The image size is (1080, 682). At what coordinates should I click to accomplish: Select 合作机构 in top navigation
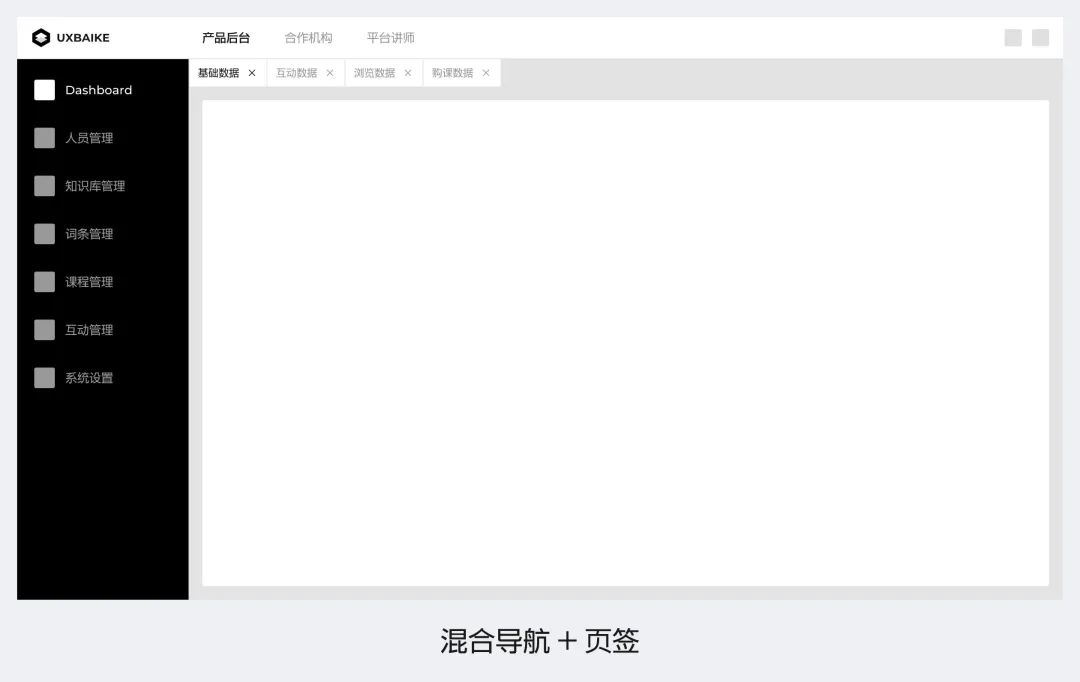(308, 37)
